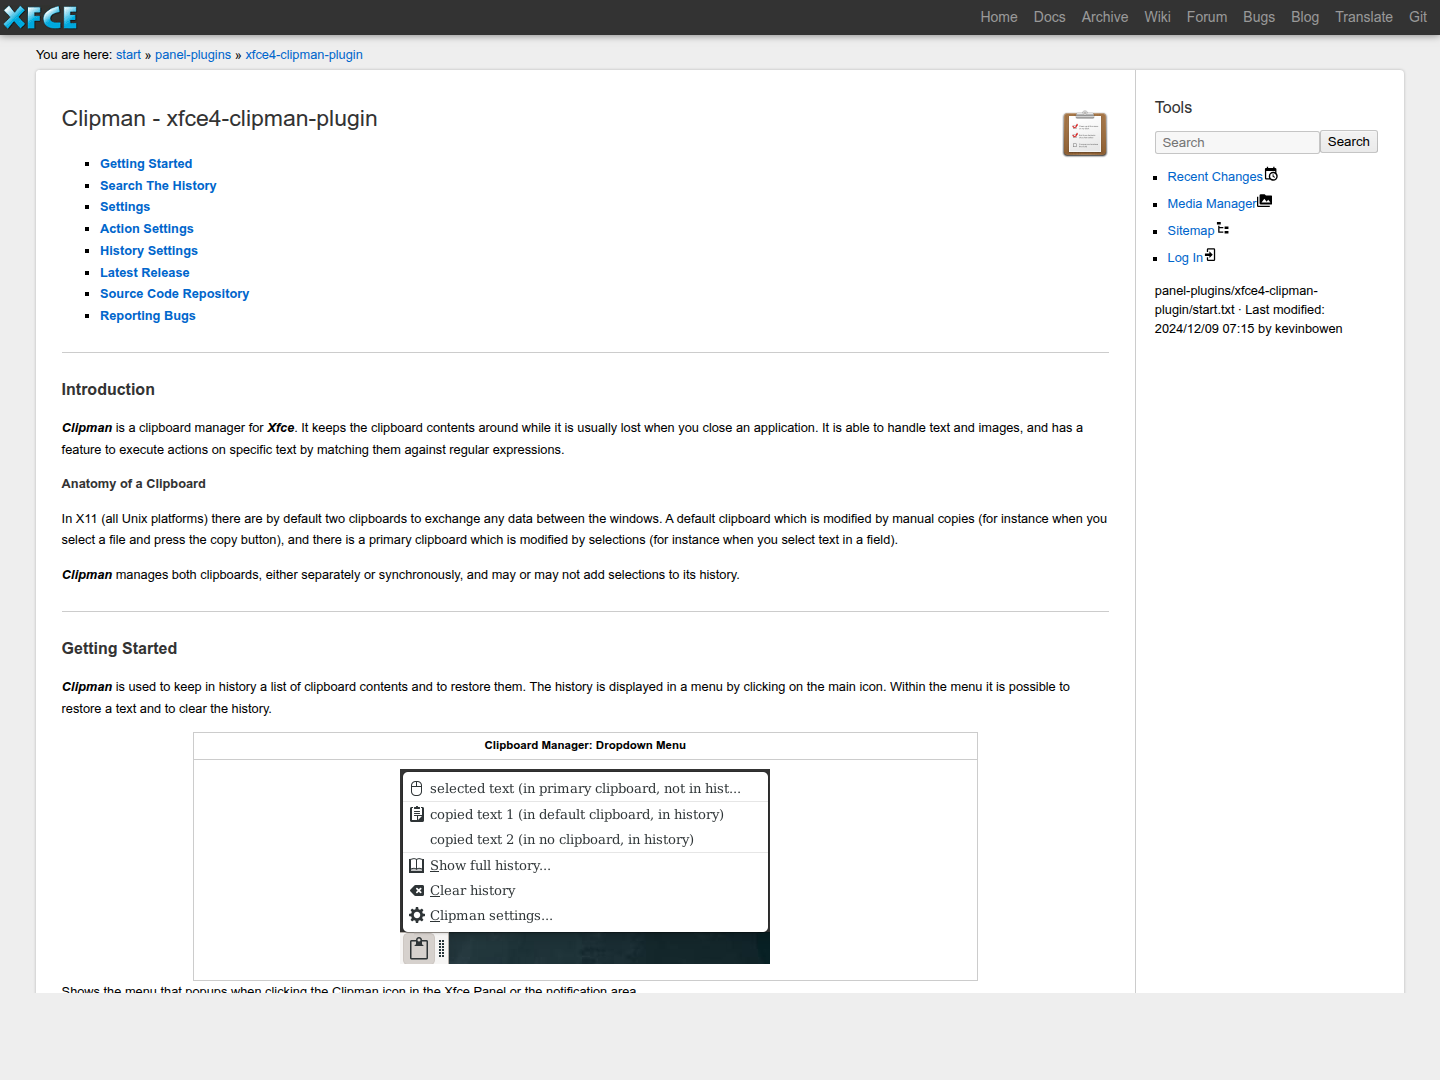Click the 'Introduction' section heading
Image resolution: width=1440 pixels, height=1080 pixels.
pyautogui.click(x=108, y=390)
